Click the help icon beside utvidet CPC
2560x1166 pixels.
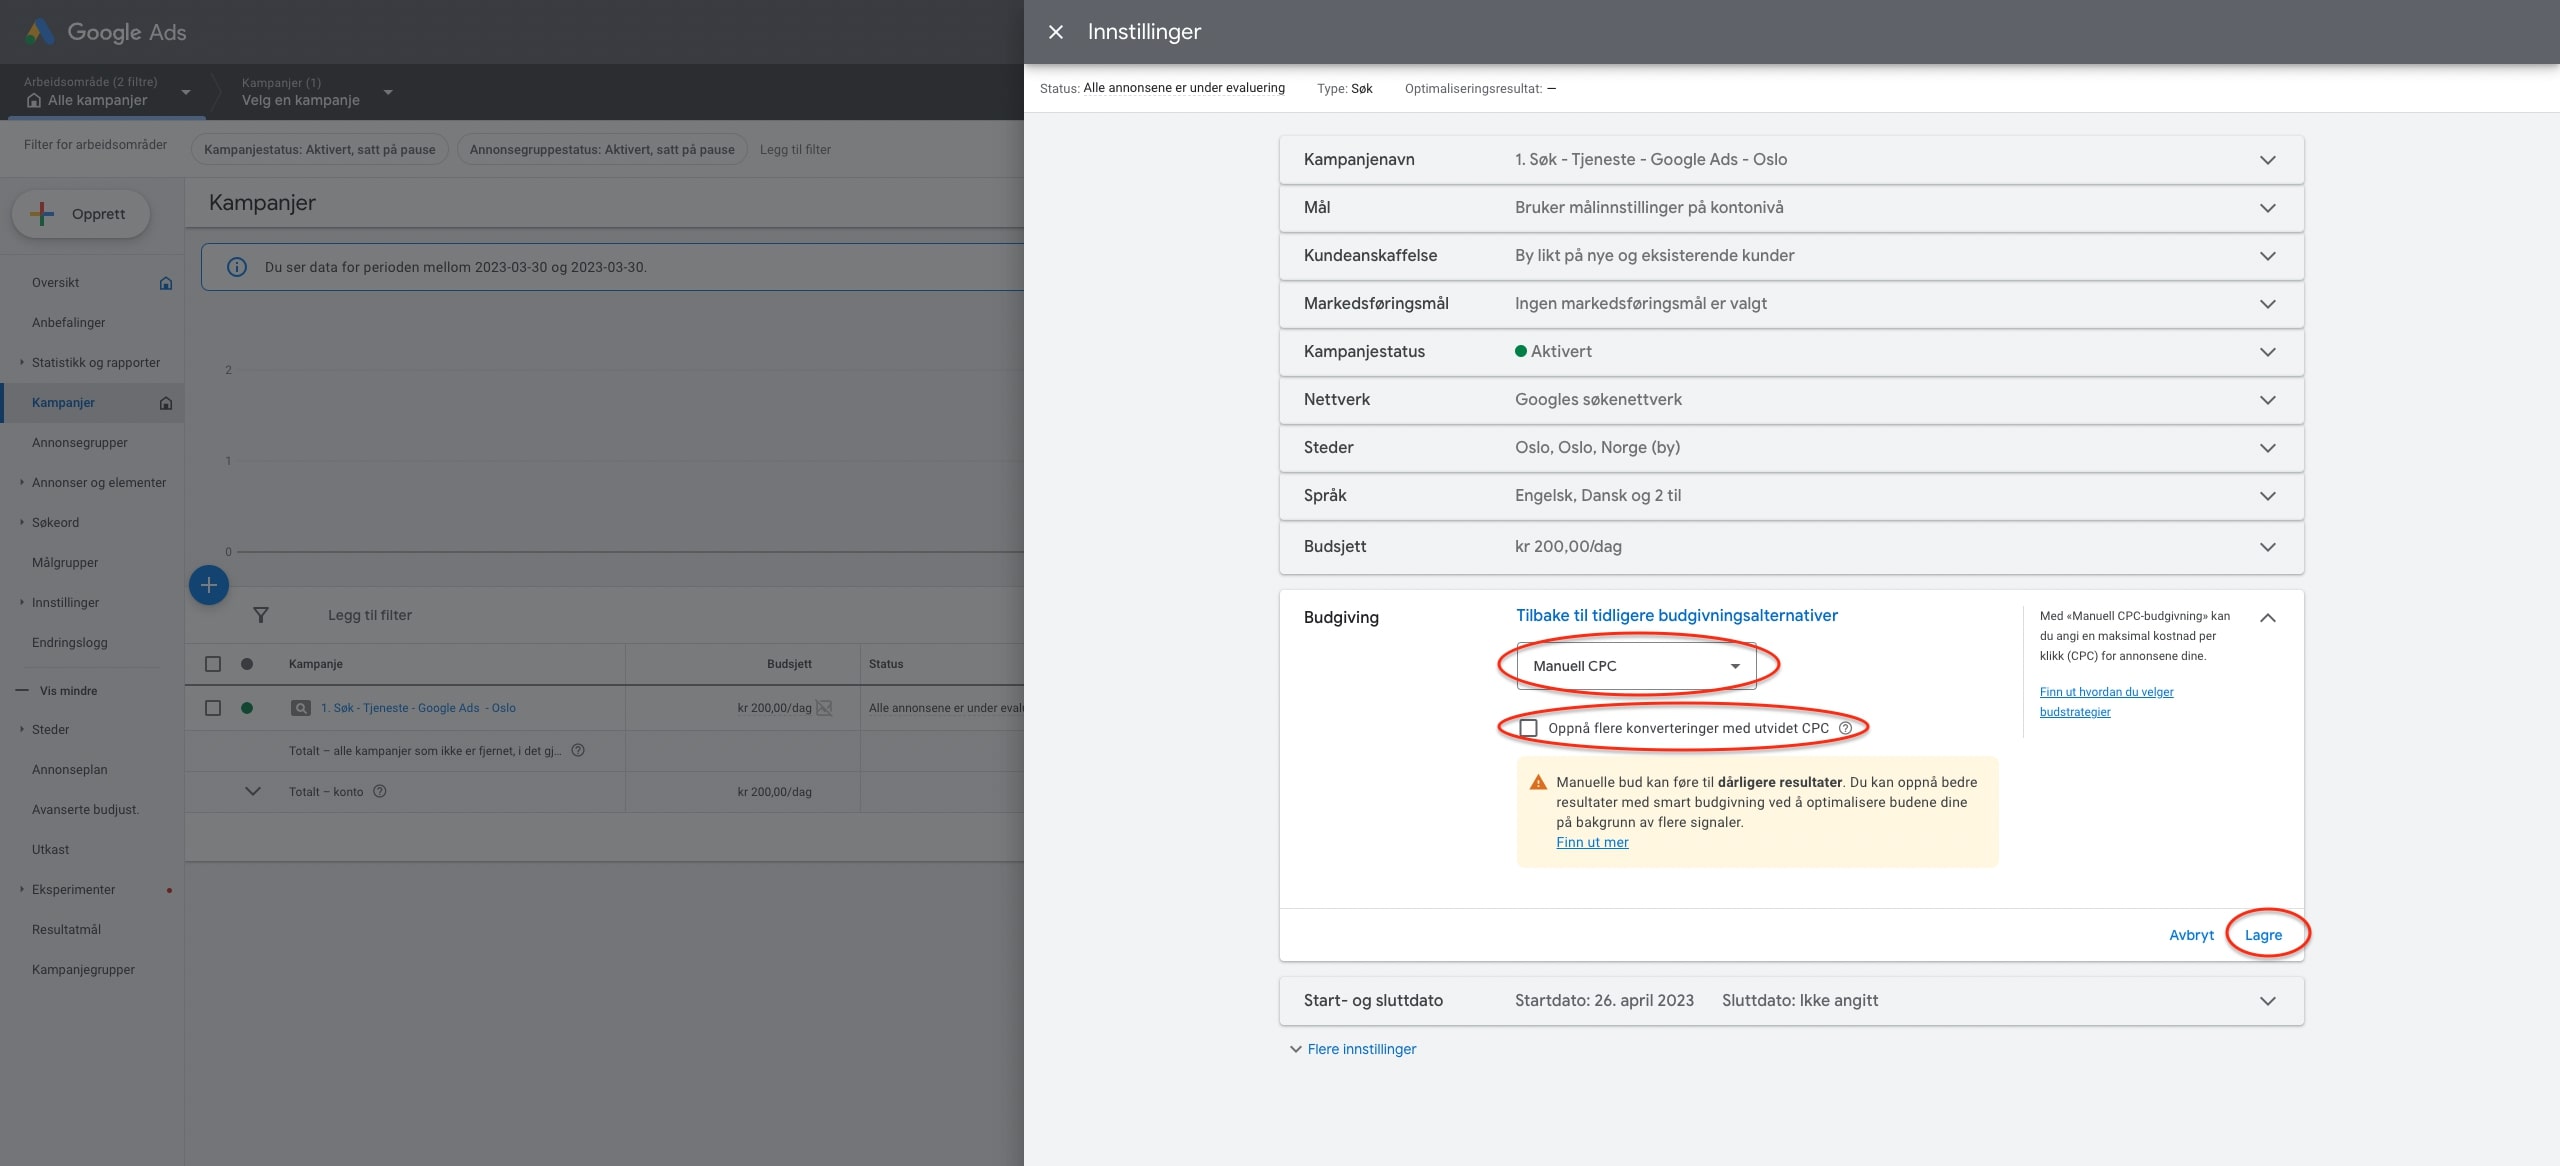pyautogui.click(x=1845, y=728)
